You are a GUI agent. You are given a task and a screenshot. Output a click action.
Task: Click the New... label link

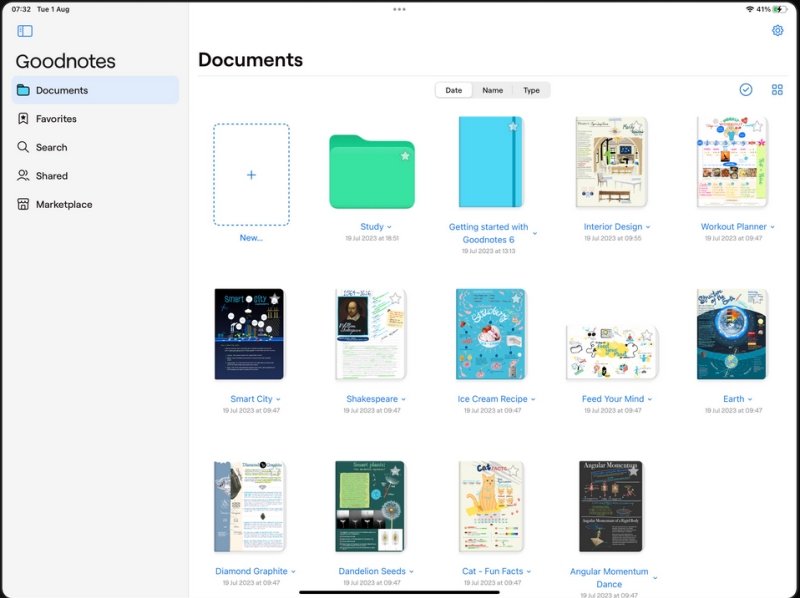tap(251, 238)
